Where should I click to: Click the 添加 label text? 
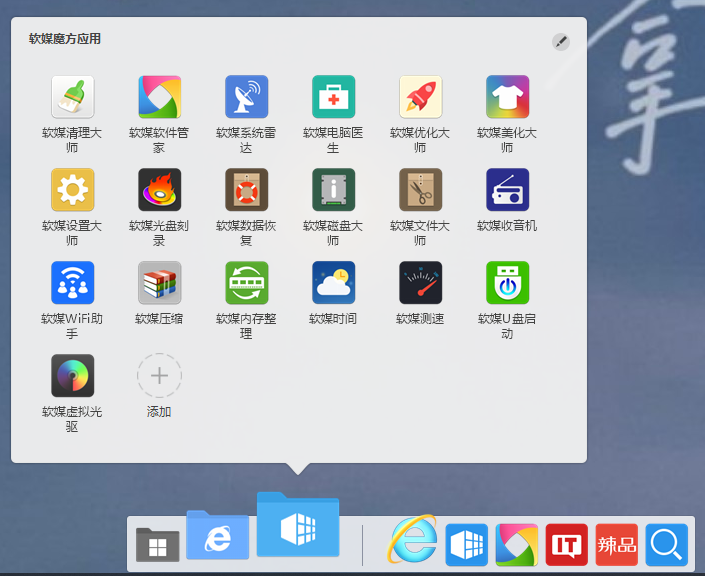click(x=159, y=411)
